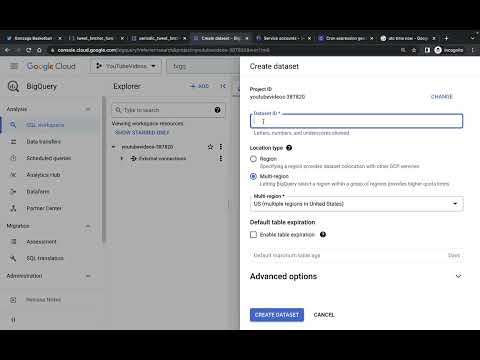The image size is (480, 360).
Task: Bookmark this page with the star icon
Action: coord(414,50)
